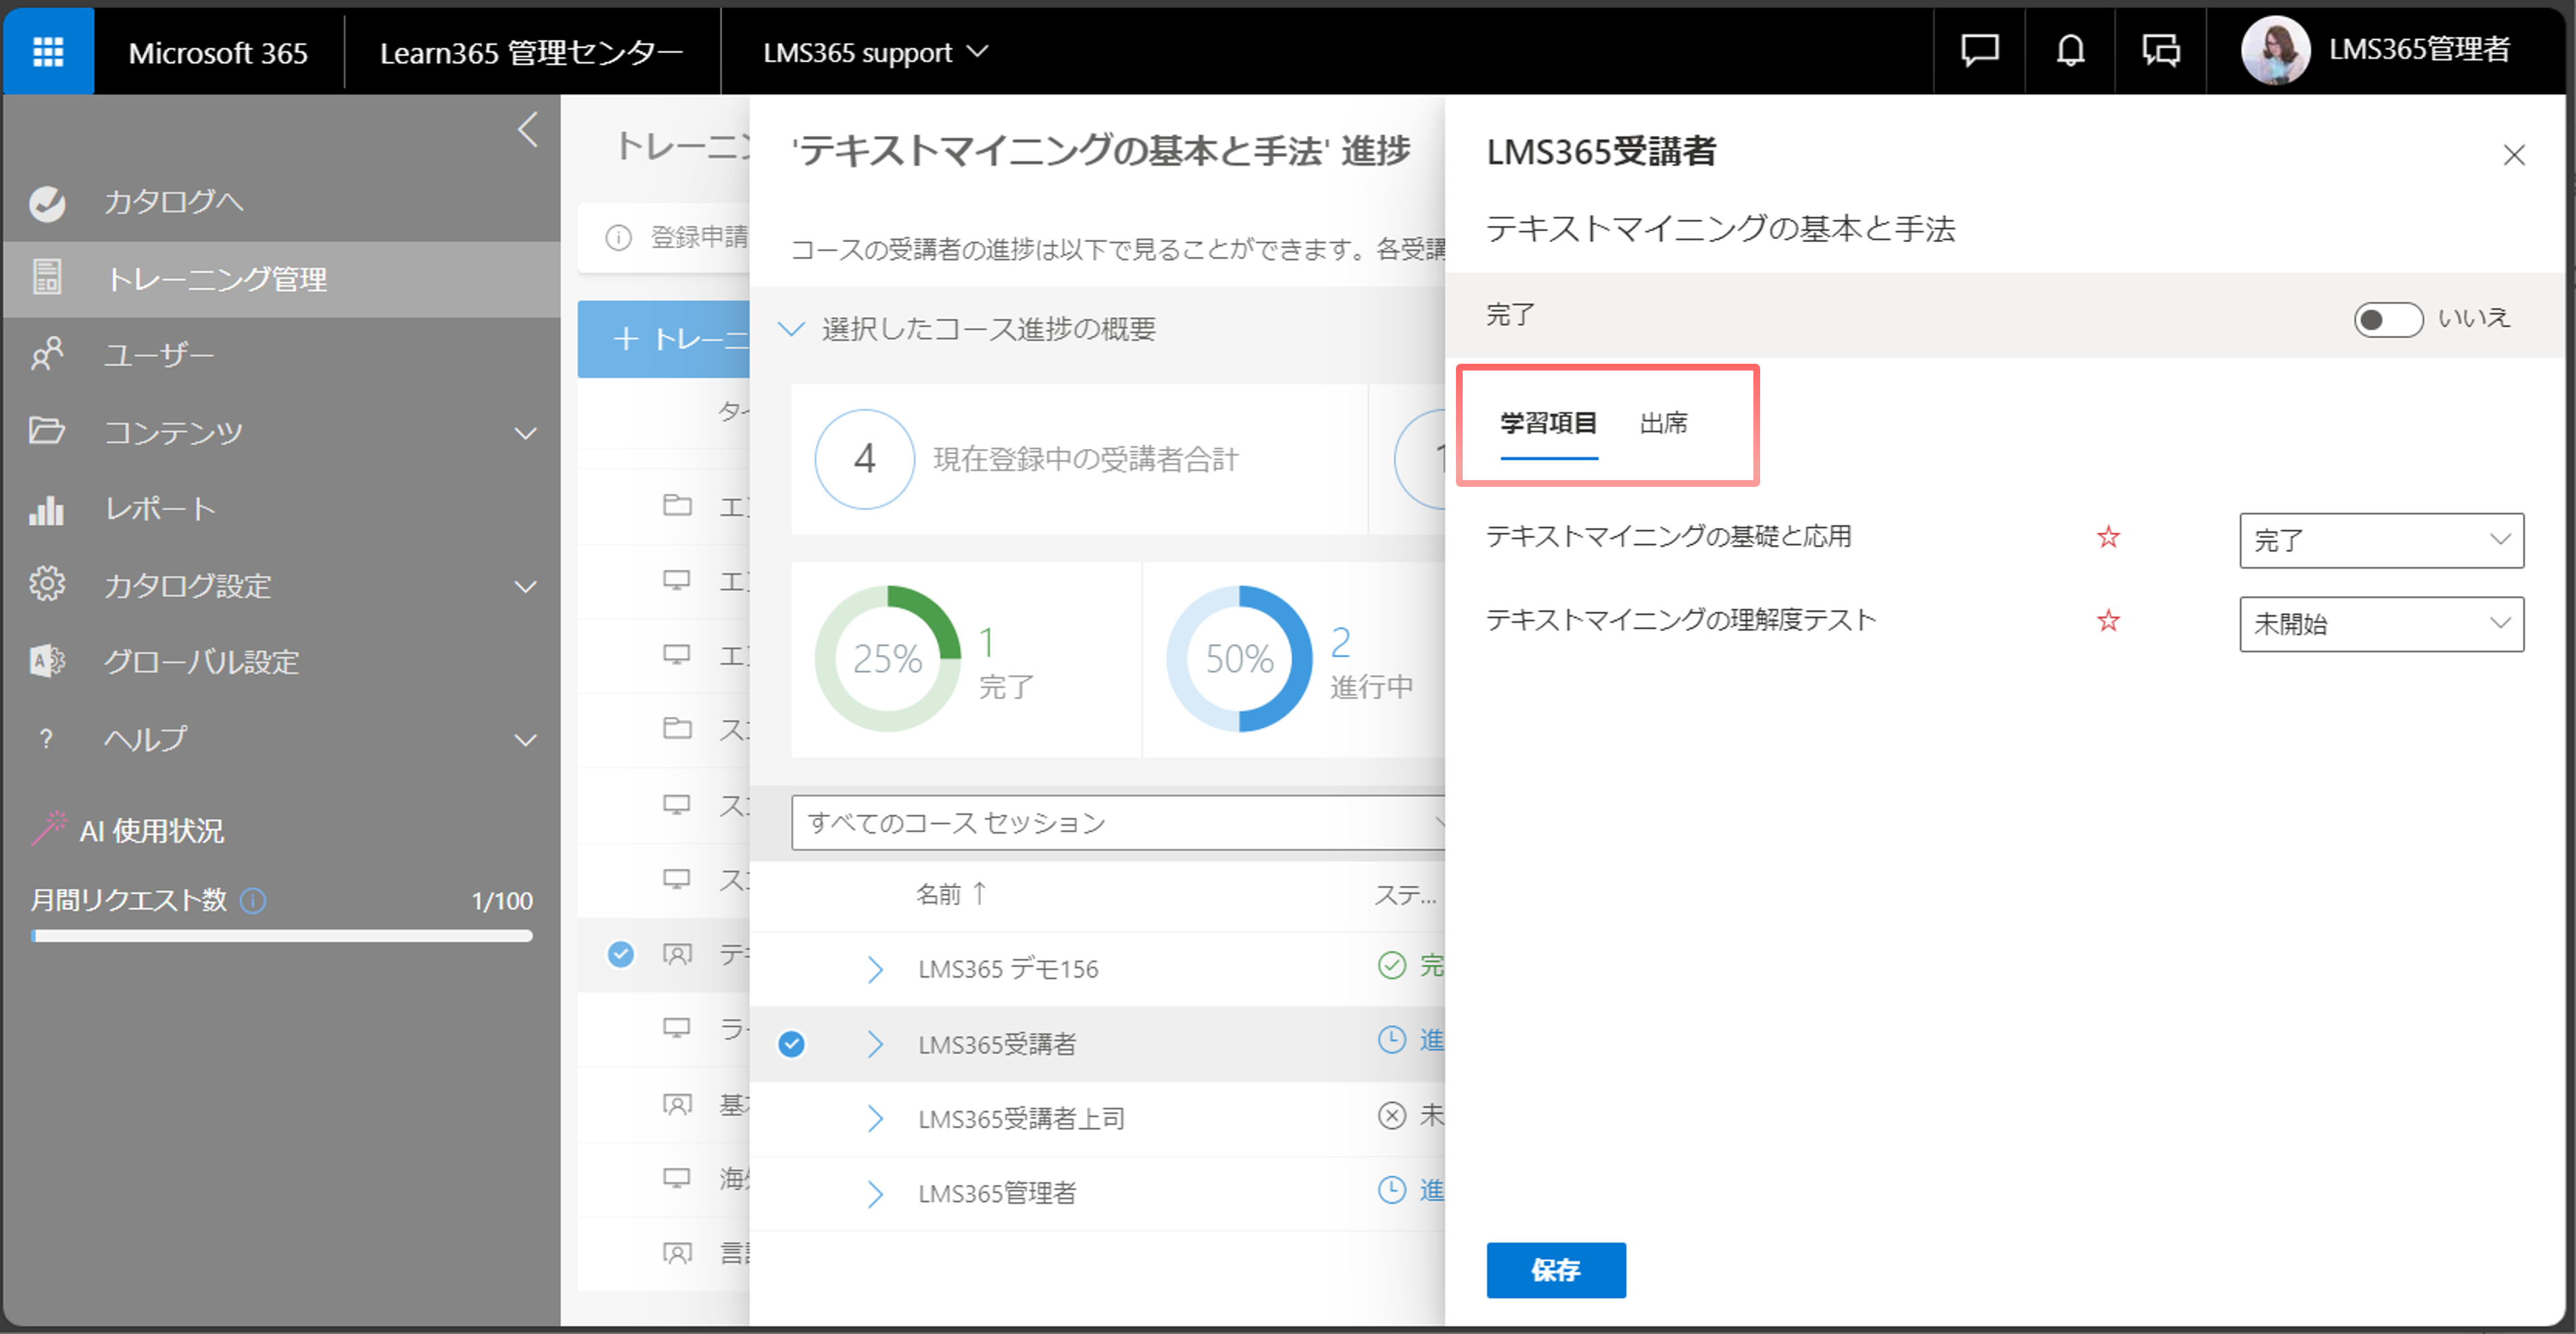Click the 50% 進行中 donut chart
This screenshot has height=1334, width=2576.
(x=1240, y=659)
